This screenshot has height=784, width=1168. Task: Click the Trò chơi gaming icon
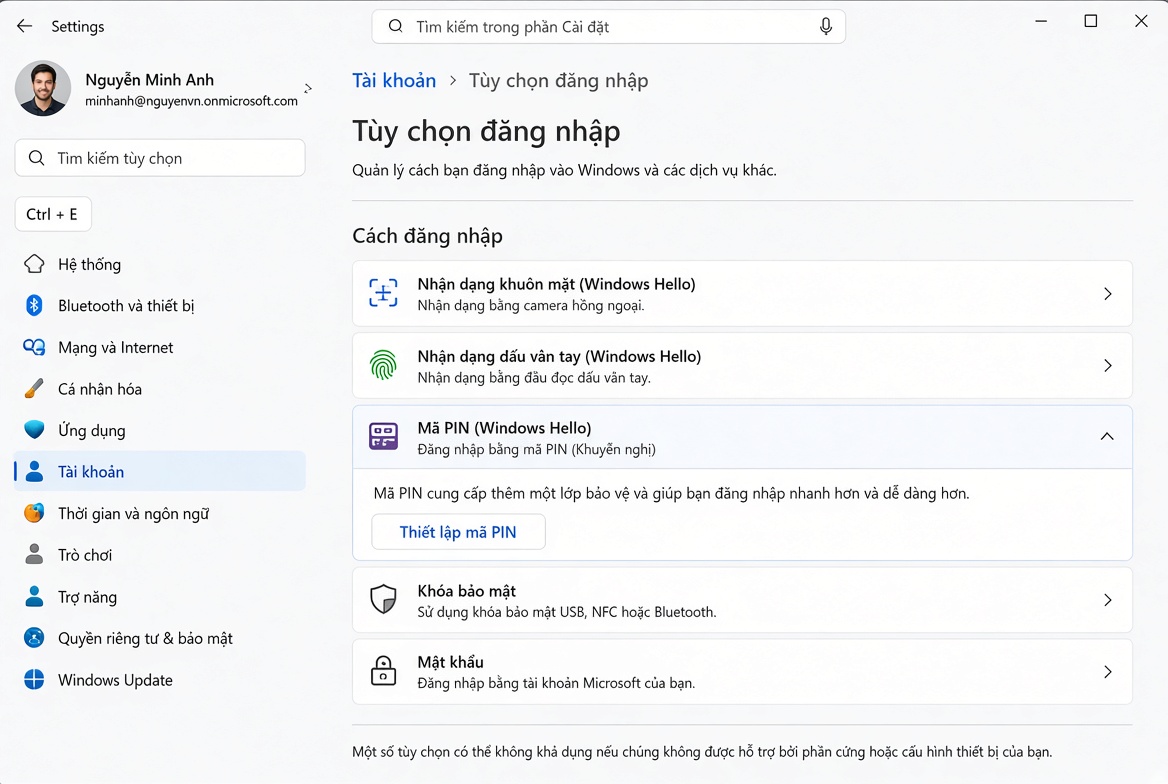tap(34, 554)
